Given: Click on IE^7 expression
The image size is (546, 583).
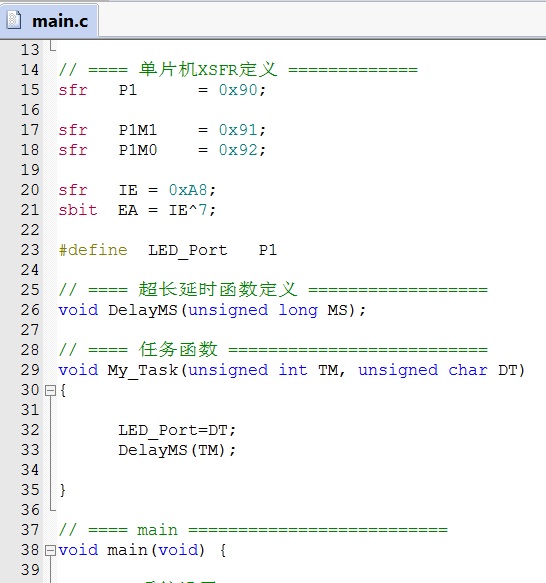Looking at the screenshot, I should point(188,210).
